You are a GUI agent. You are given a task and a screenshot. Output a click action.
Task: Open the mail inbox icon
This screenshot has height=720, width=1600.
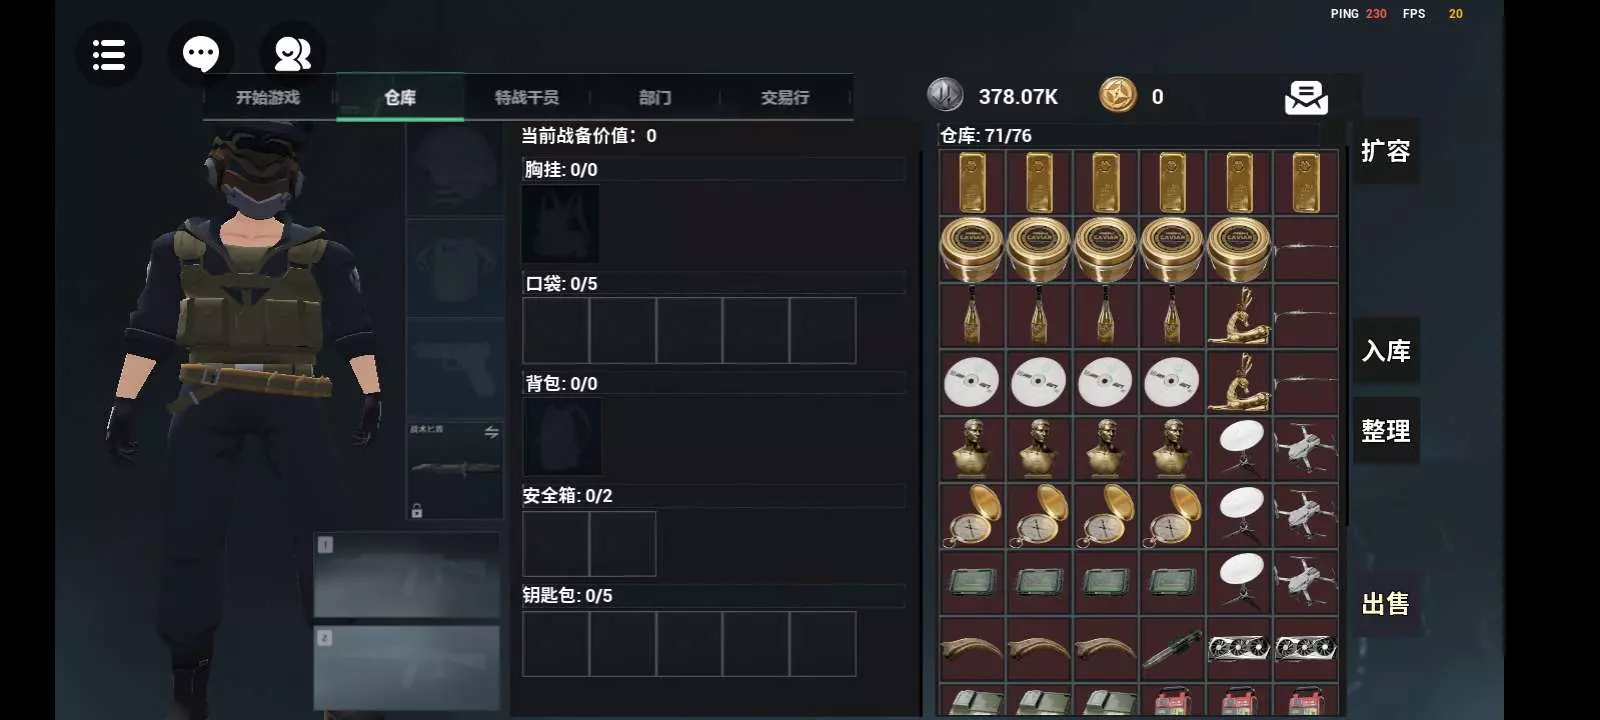(1306, 97)
